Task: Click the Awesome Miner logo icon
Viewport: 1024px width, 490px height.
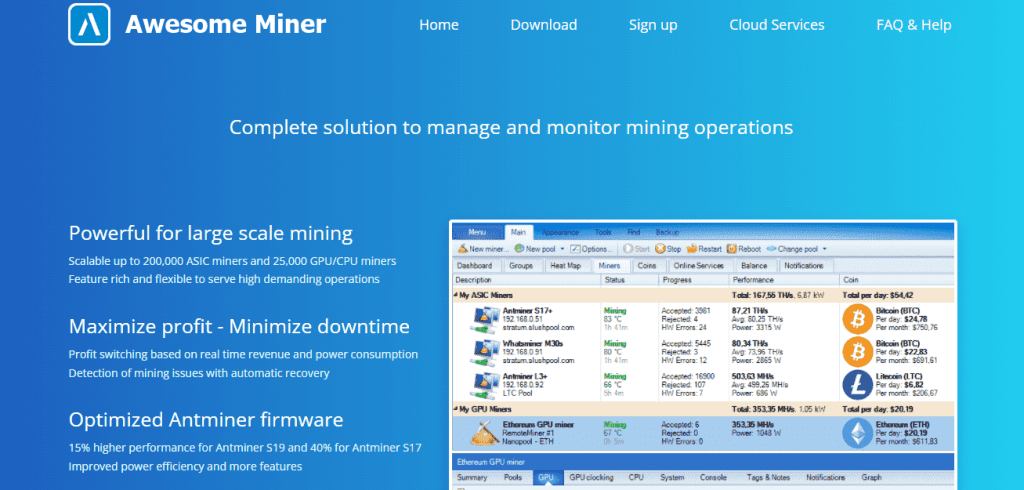Action: 89,25
